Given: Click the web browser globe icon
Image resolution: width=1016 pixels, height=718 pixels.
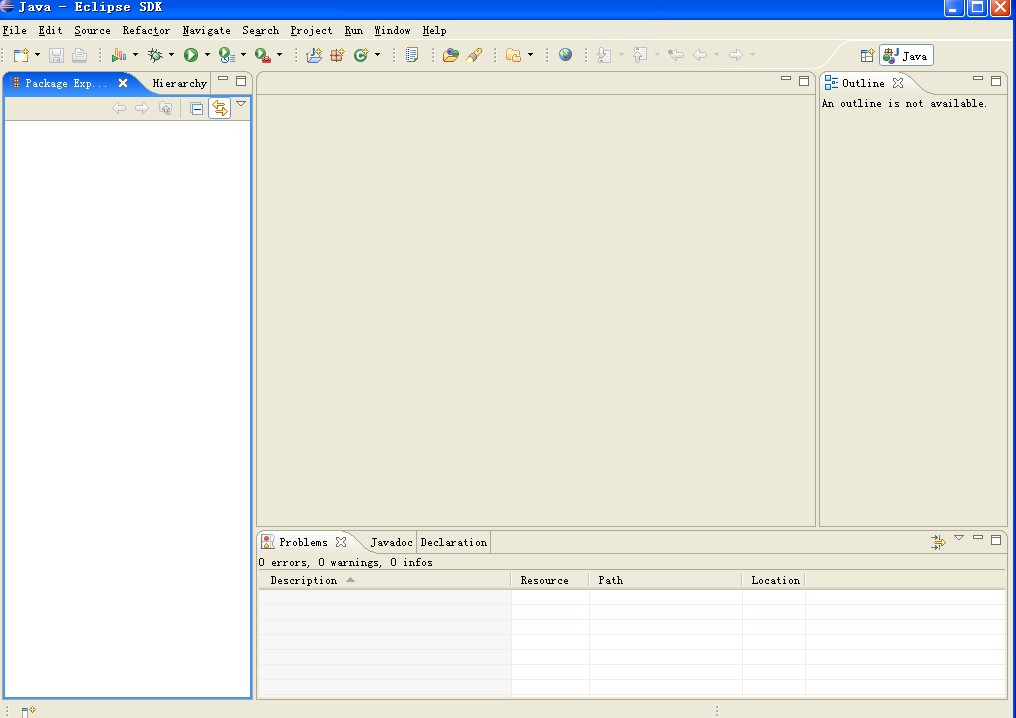Looking at the screenshot, I should coord(566,56).
